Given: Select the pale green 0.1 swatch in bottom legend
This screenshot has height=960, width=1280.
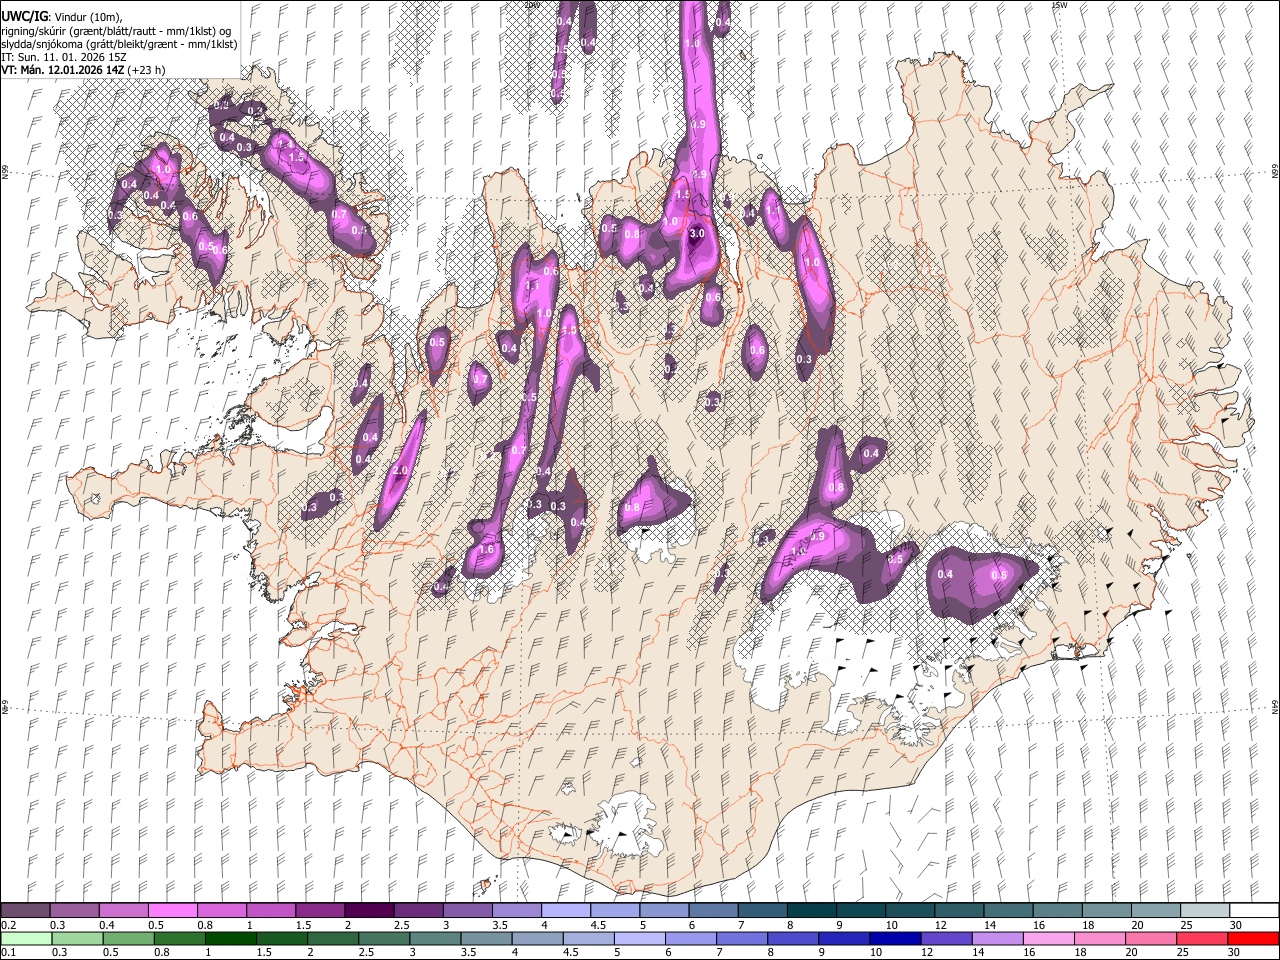Looking at the screenshot, I should click(x=26, y=938).
